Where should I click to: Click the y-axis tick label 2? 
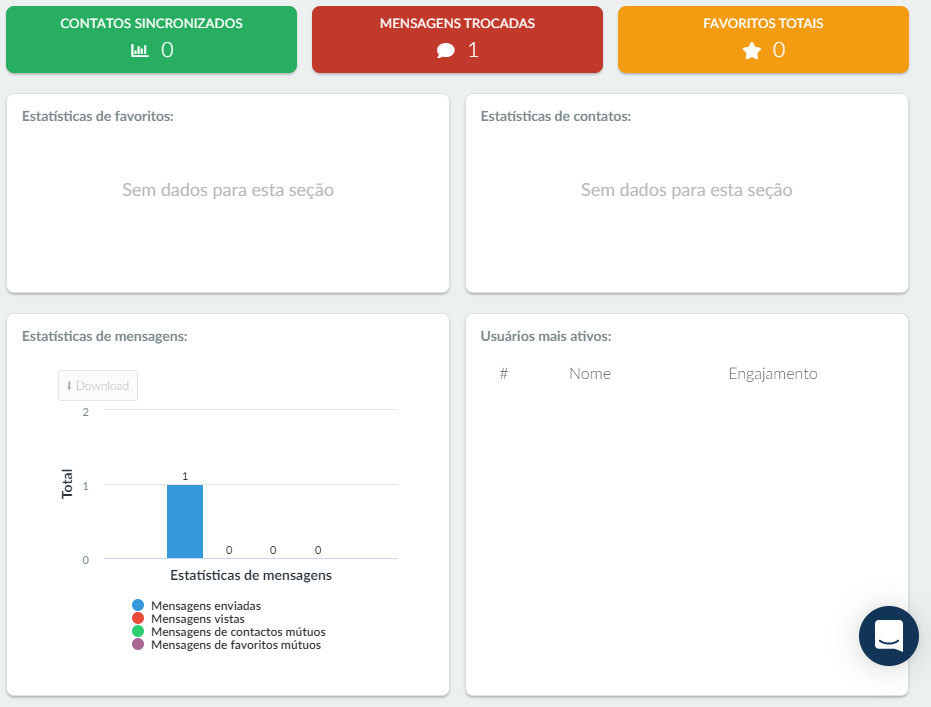click(x=86, y=412)
